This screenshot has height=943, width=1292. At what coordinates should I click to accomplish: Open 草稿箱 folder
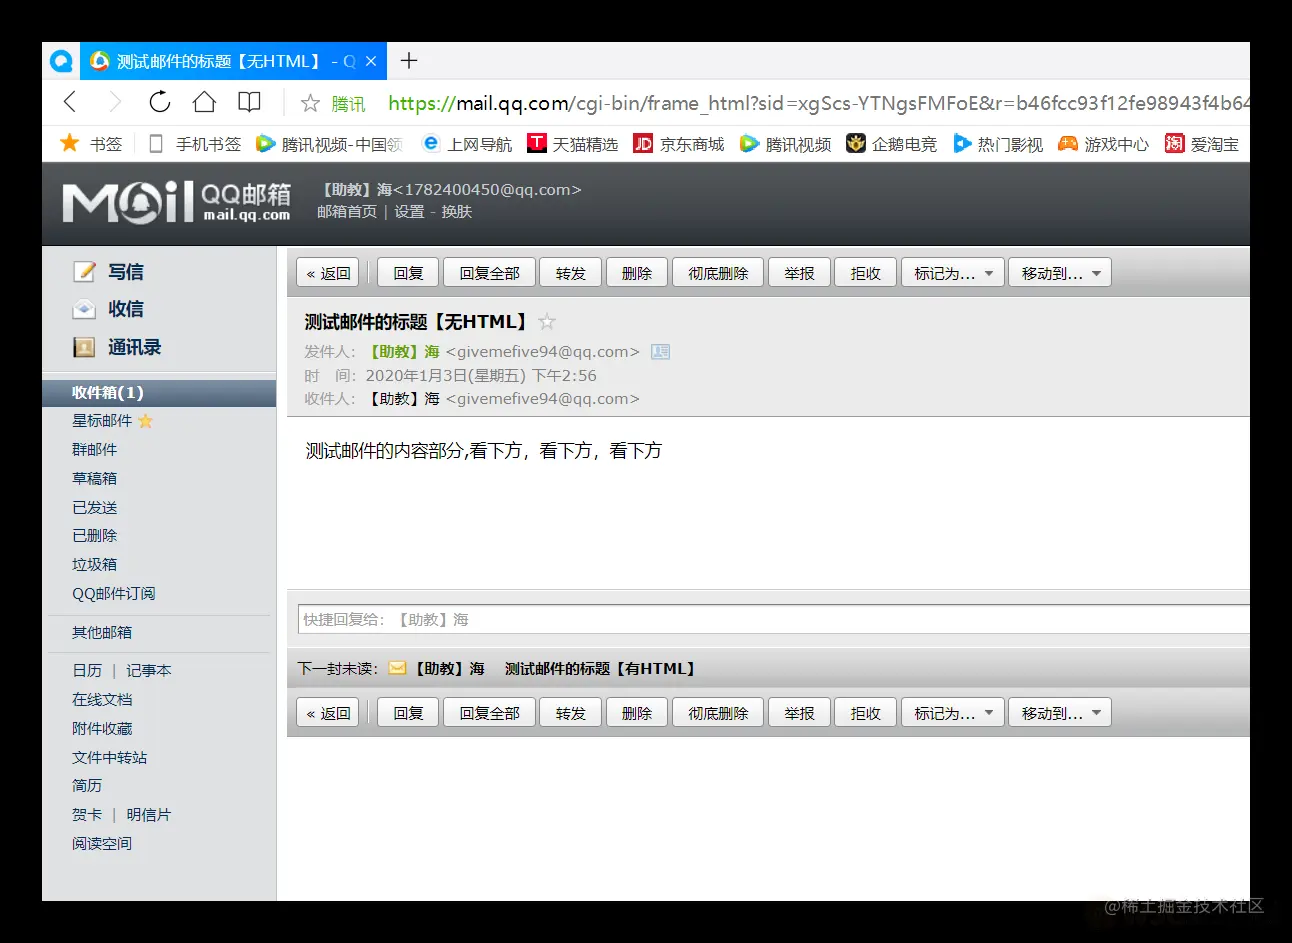click(x=94, y=479)
